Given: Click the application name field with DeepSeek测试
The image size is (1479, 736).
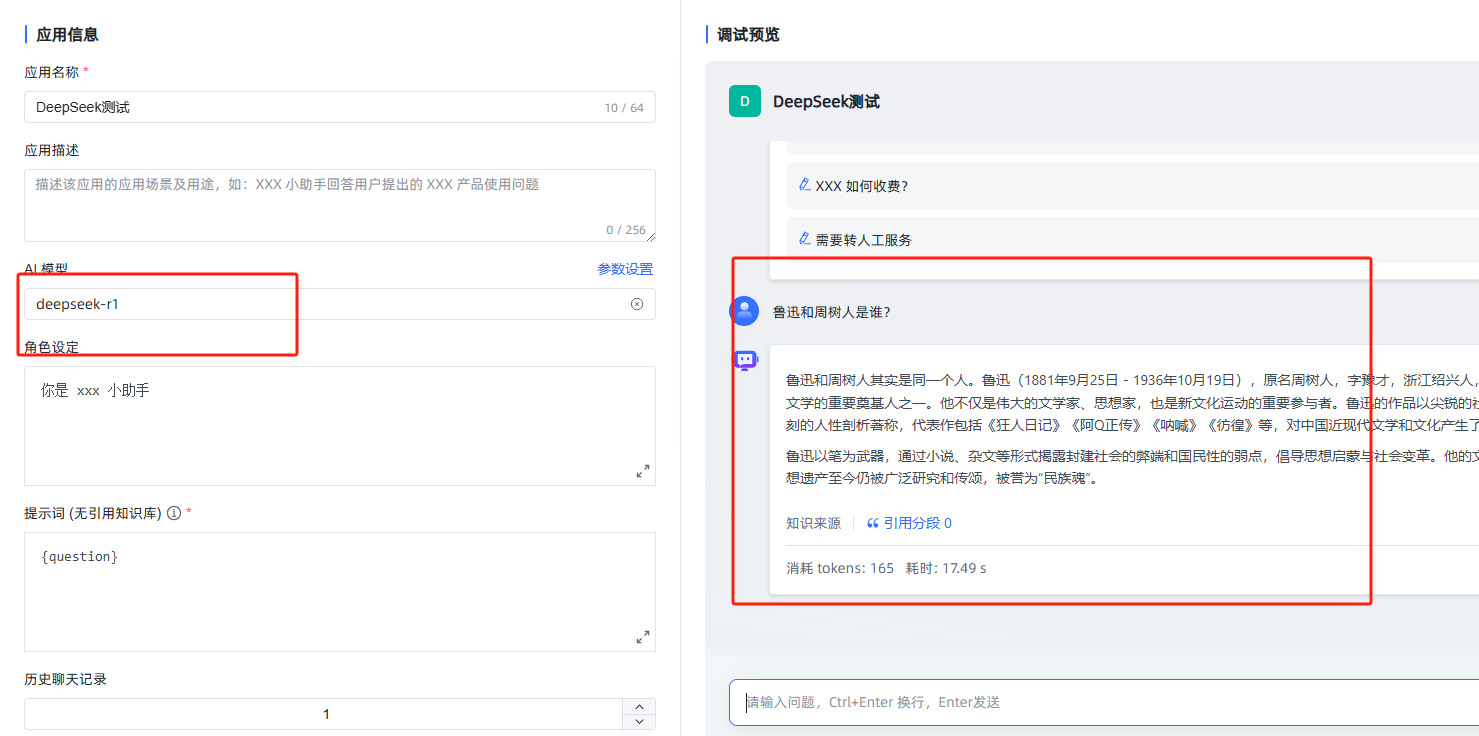Looking at the screenshot, I should point(340,107).
